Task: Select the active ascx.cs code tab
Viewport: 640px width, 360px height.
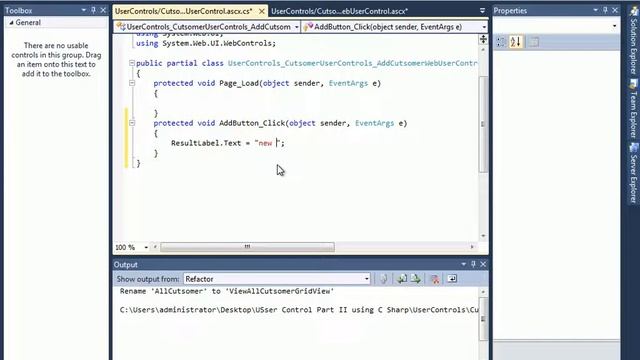Action: (184, 11)
